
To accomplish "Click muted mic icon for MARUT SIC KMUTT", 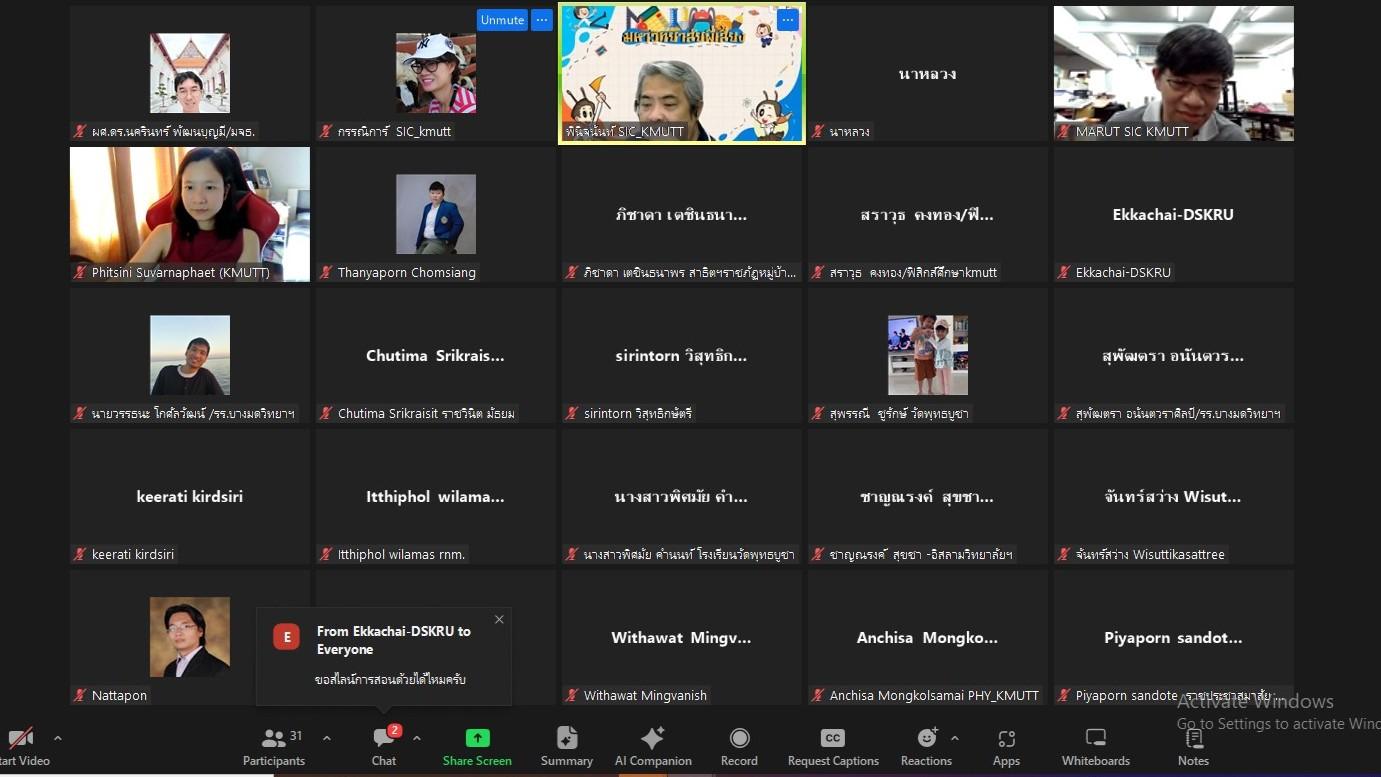I will [1065, 131].
